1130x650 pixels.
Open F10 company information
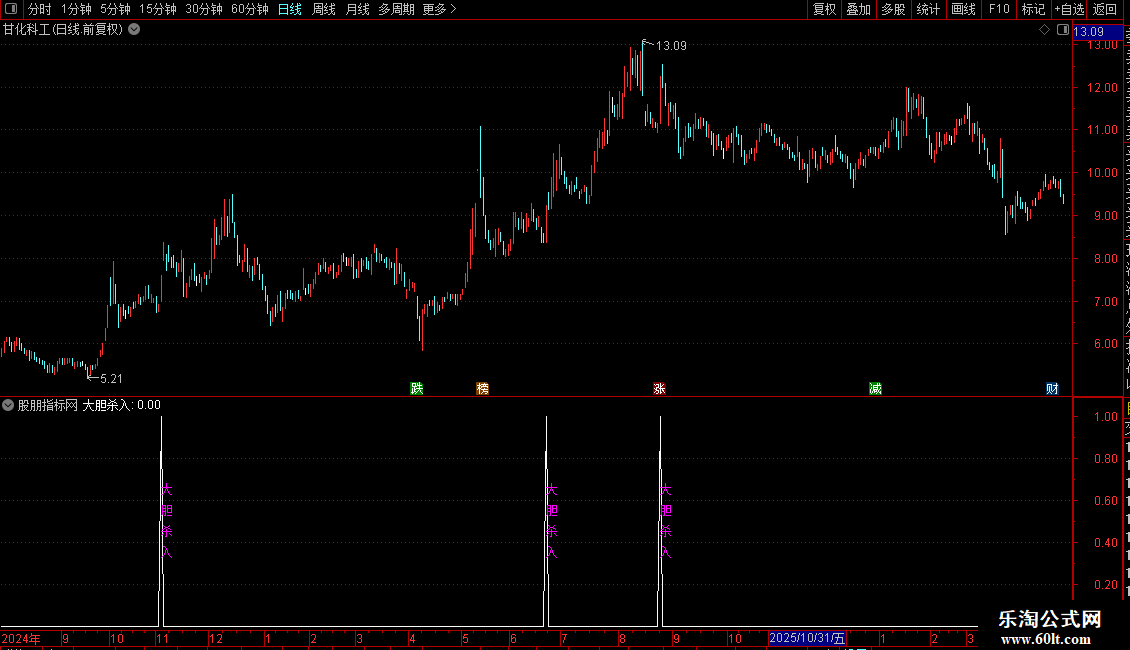999,9
